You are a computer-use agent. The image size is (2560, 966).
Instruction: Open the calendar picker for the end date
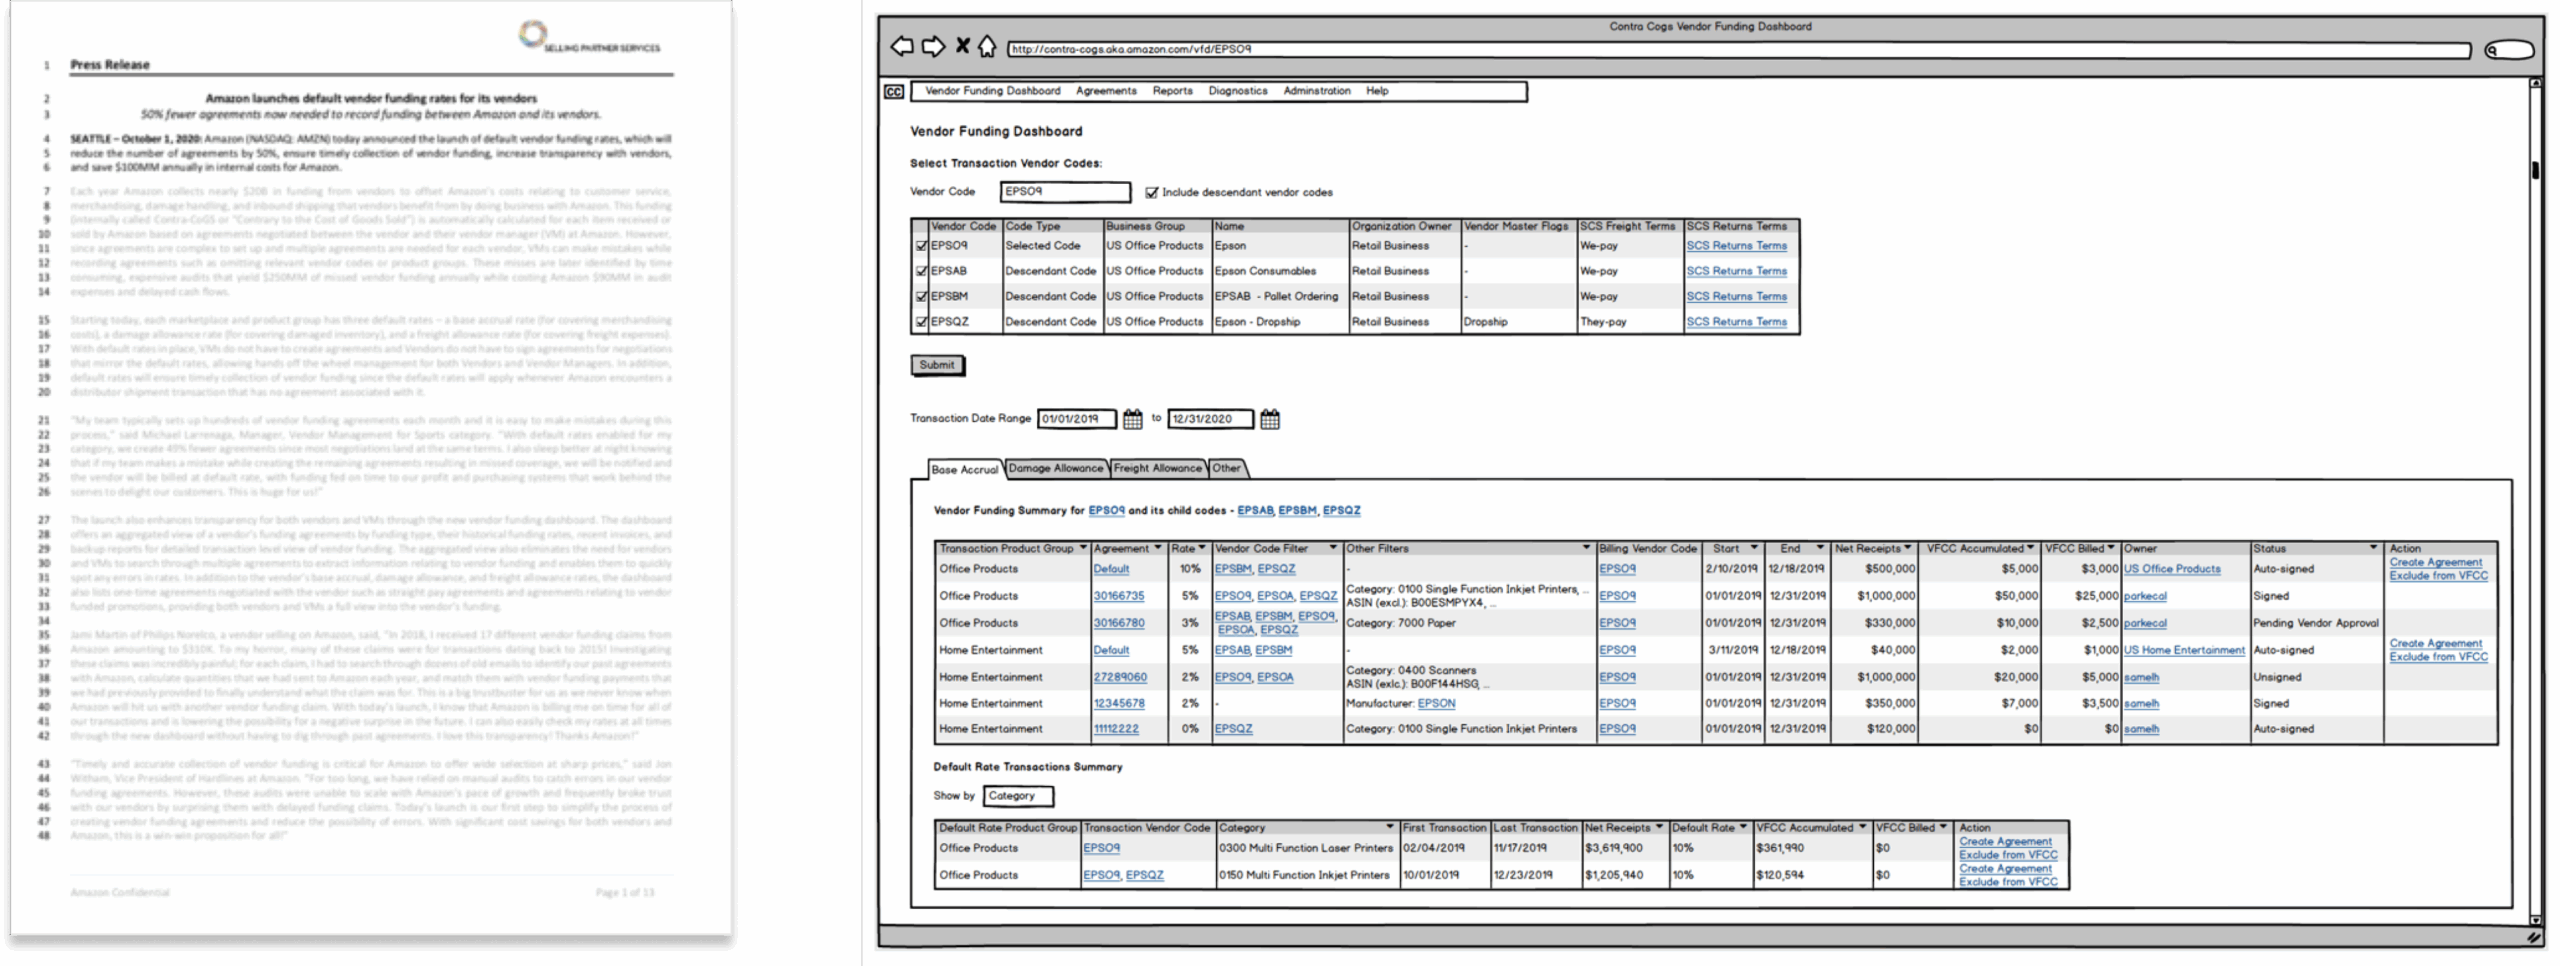point(1269,419)
